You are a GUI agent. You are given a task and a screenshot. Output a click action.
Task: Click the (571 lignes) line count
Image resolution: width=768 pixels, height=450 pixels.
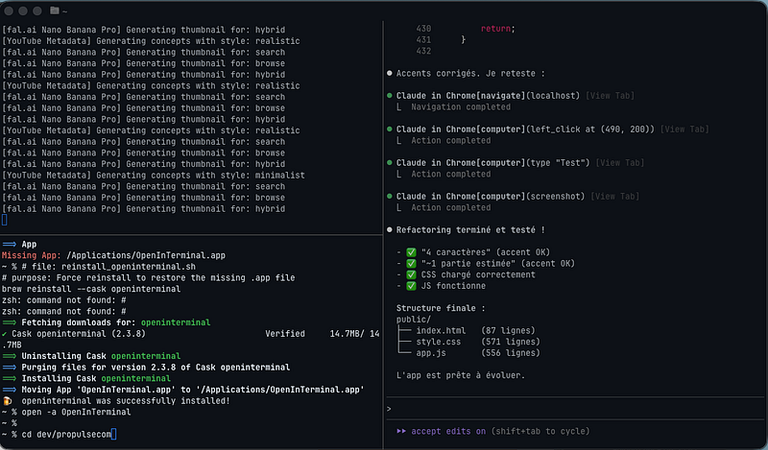pos(510,342)
